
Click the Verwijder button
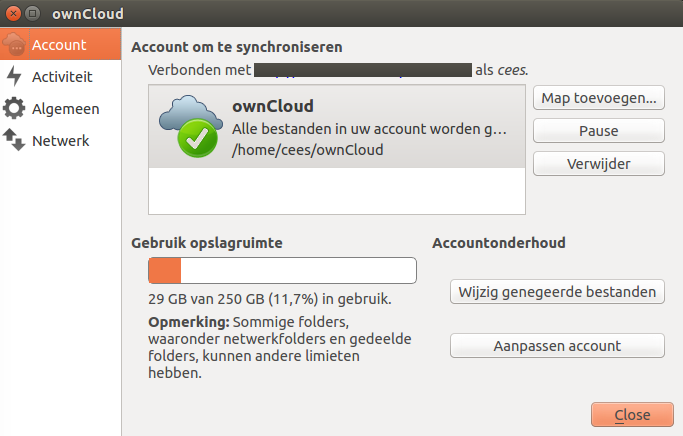[598, 163]
